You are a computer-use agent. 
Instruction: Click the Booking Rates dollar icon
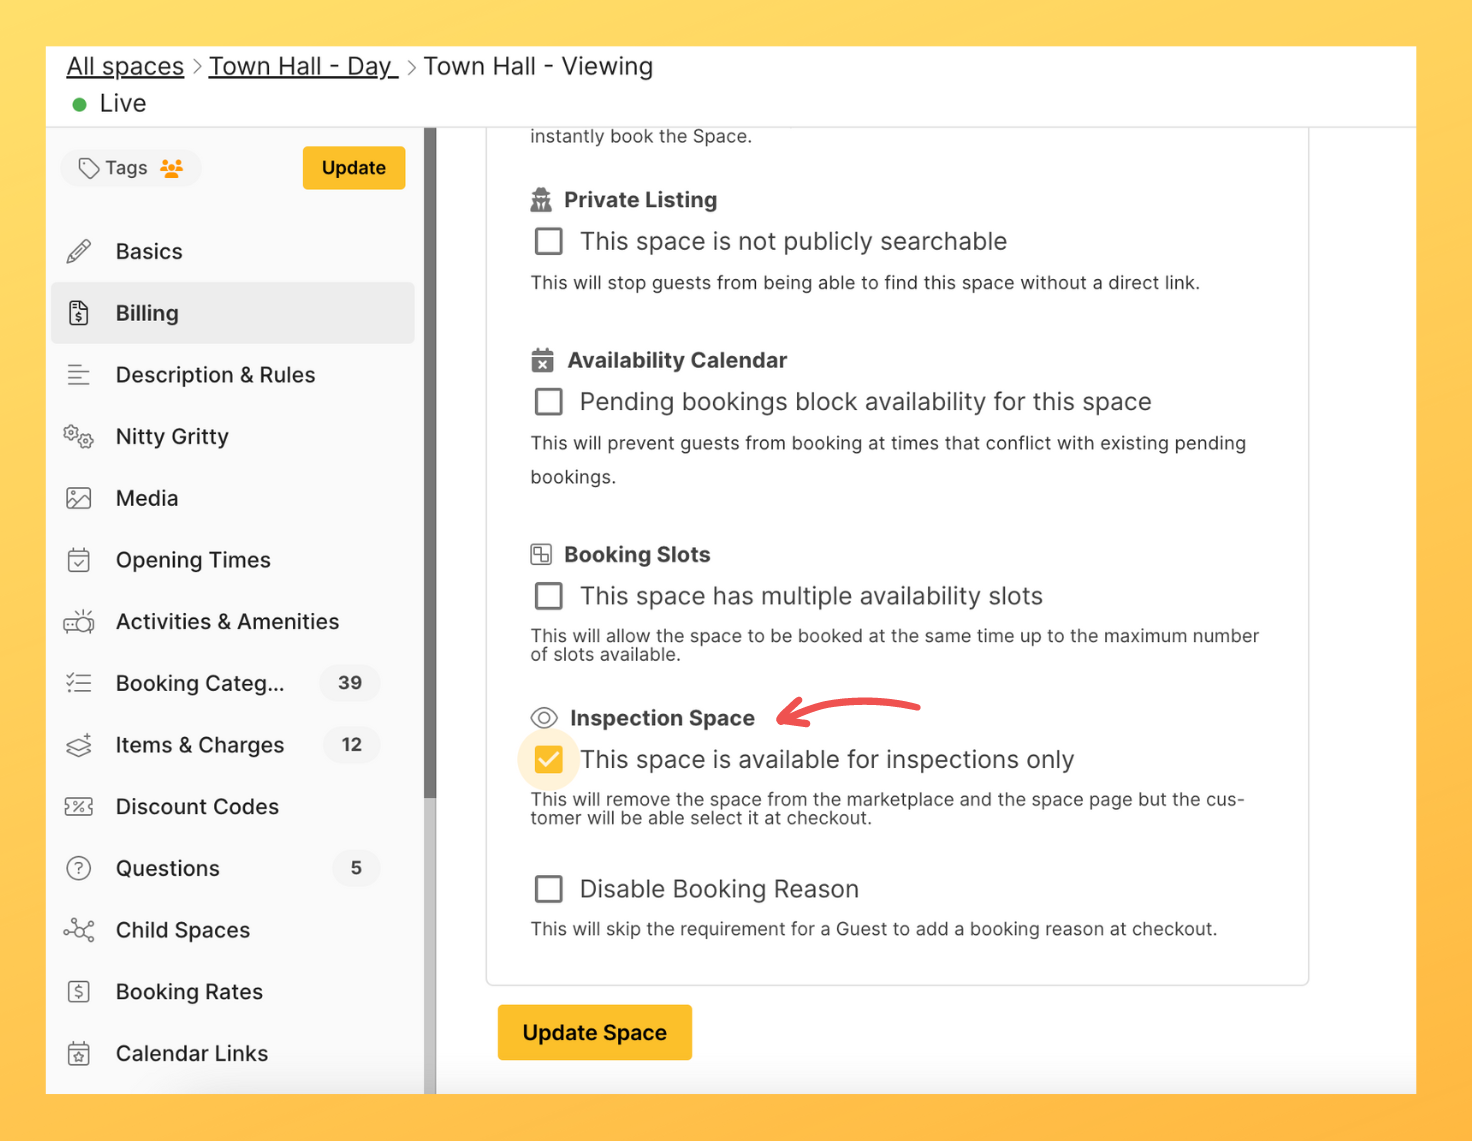click(79, 992)
